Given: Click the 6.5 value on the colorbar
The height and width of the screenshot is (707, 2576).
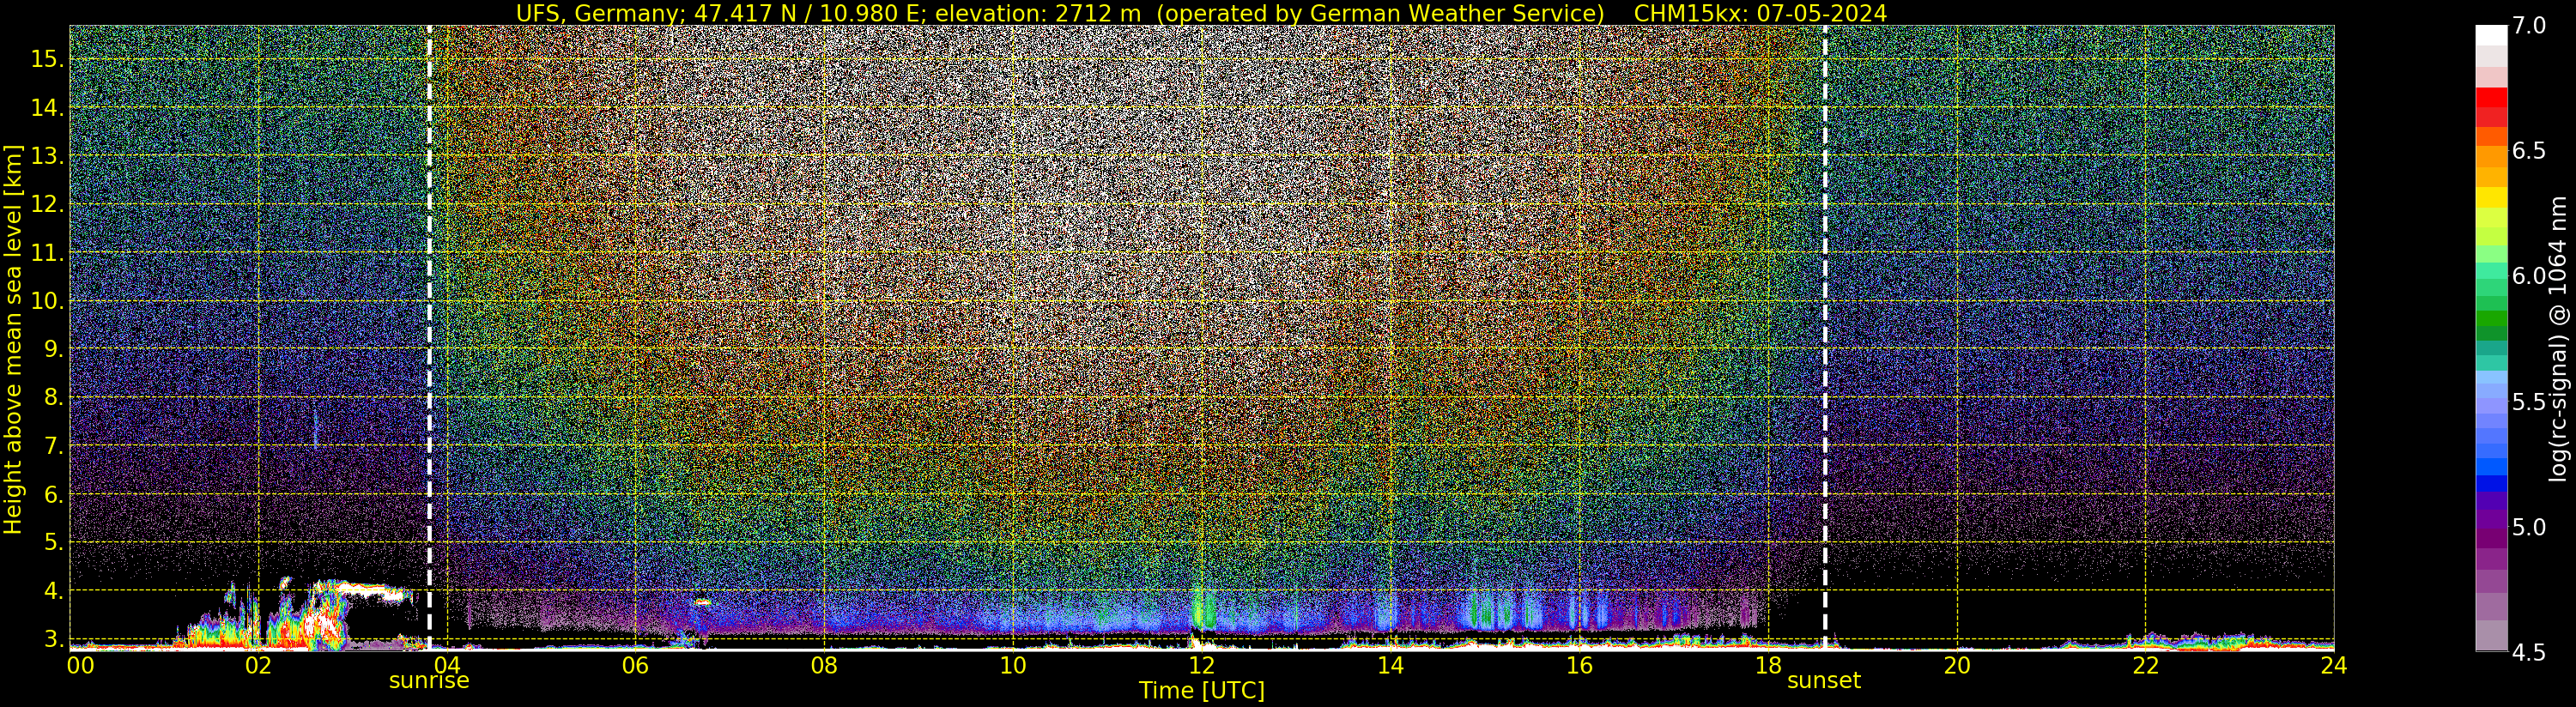Looking at the screenshot, I should pos(2529,151).
